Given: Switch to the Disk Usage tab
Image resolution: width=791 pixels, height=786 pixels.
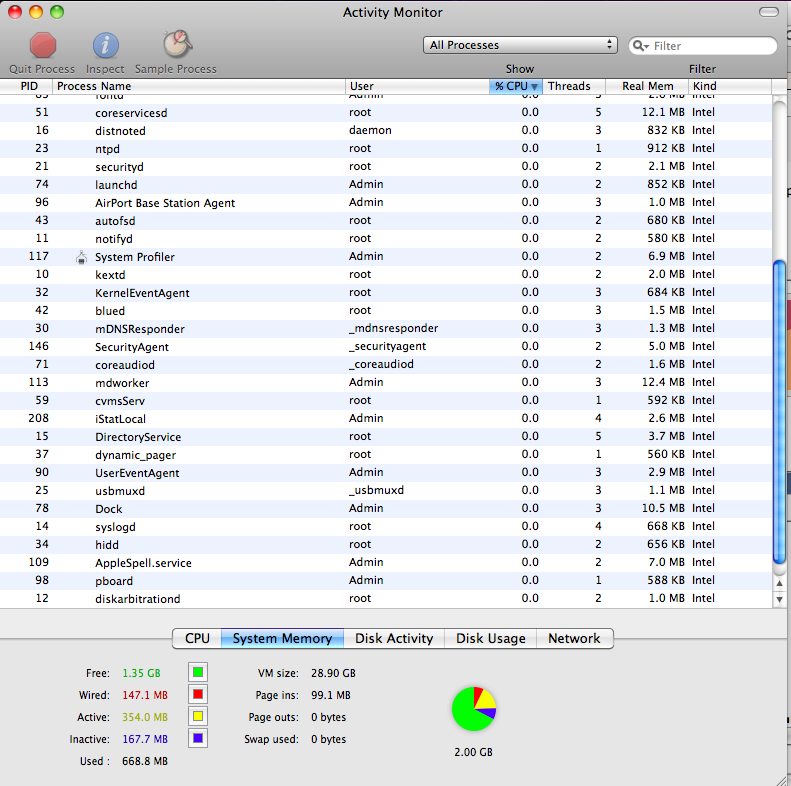Looking at the screenshot, I should (x=490, y=639).
